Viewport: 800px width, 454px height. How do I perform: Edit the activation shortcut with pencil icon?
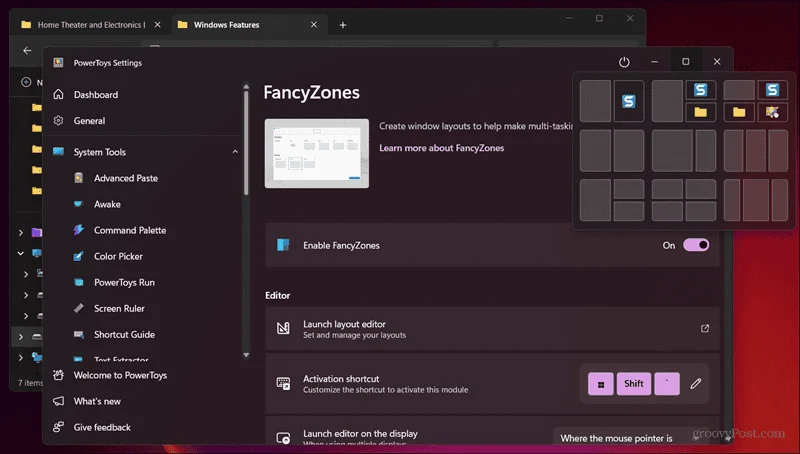[x=695, y=384]
